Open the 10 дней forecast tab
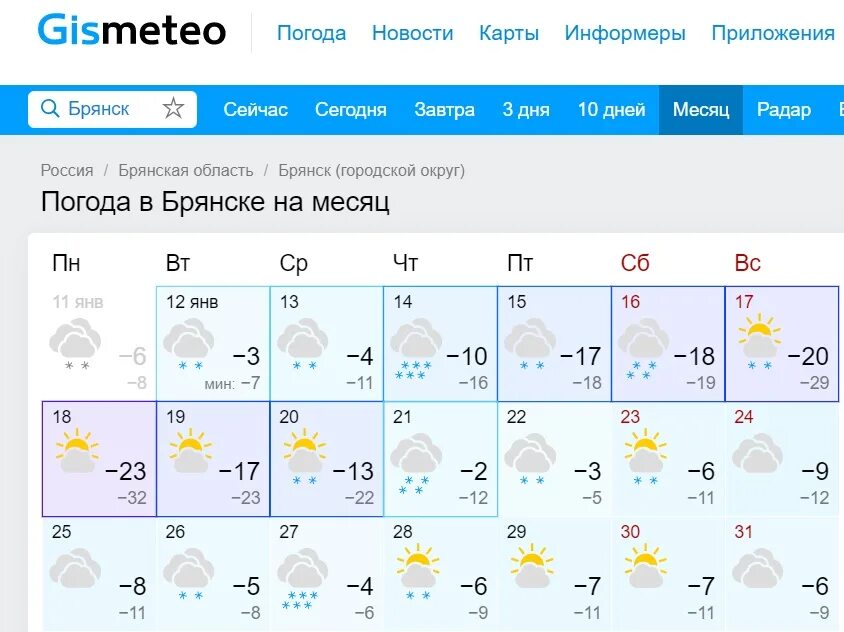The height and width of the screenshot is (632, 844). (611, 110)
